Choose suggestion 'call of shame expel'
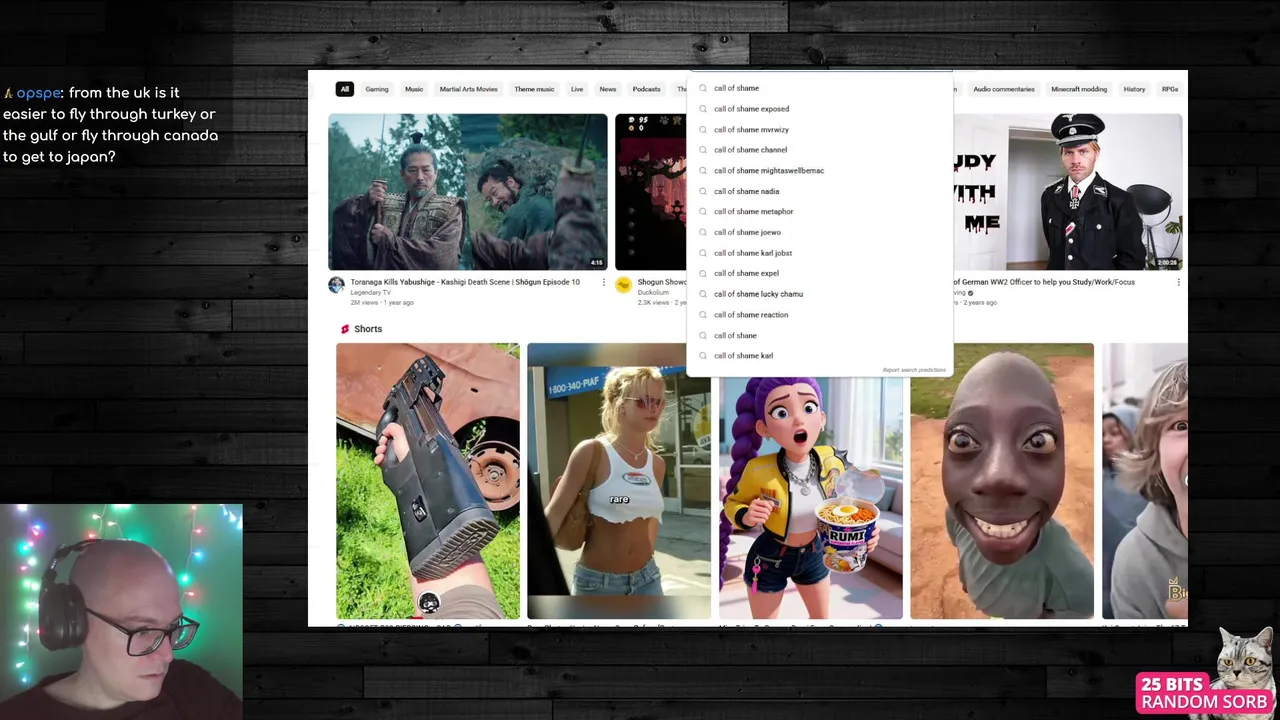 [x=820, y=273]
